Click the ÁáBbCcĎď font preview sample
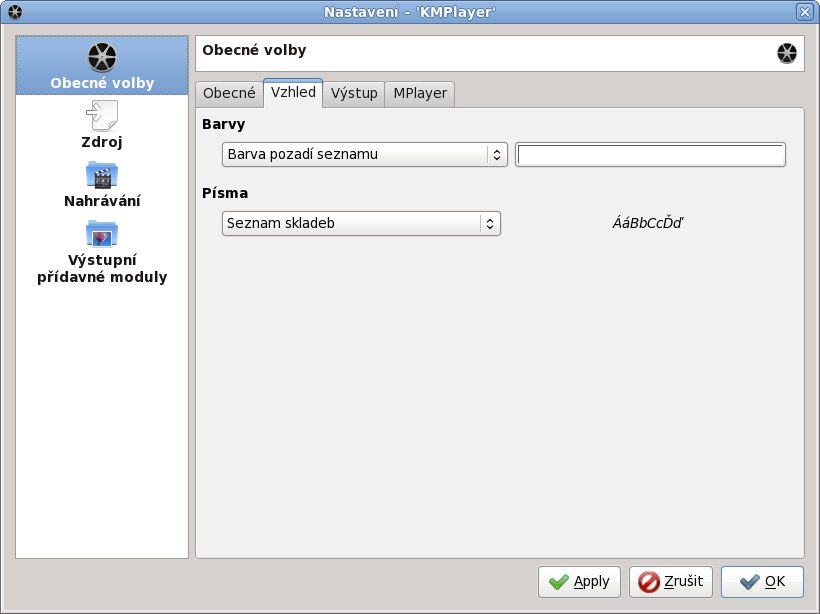The height and width of the screenshot is (614, 820). point(647,223)
